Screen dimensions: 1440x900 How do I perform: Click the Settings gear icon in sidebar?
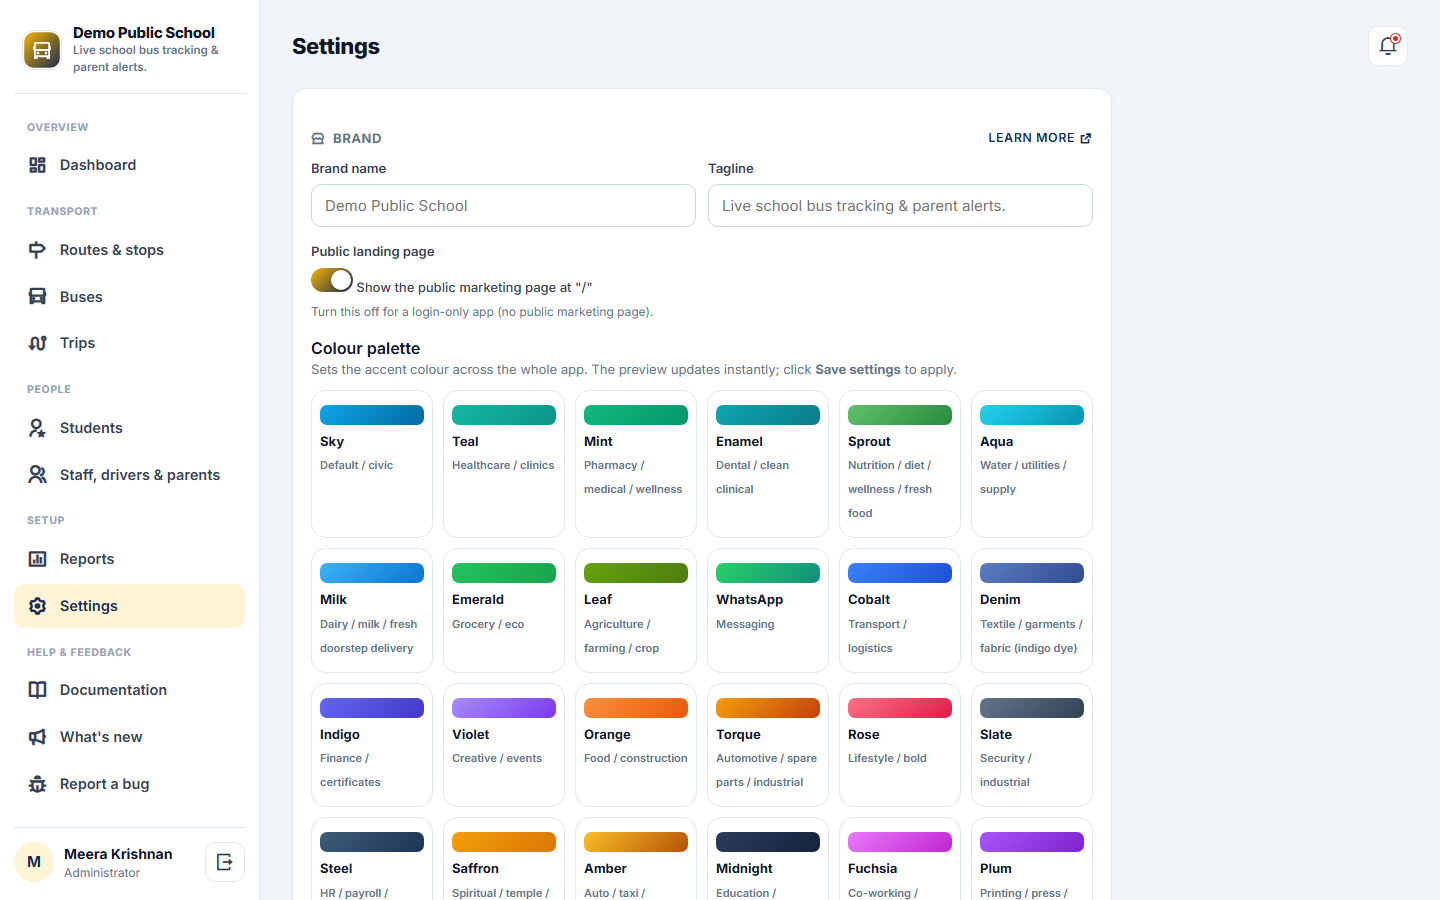click(x=37, y=606)
